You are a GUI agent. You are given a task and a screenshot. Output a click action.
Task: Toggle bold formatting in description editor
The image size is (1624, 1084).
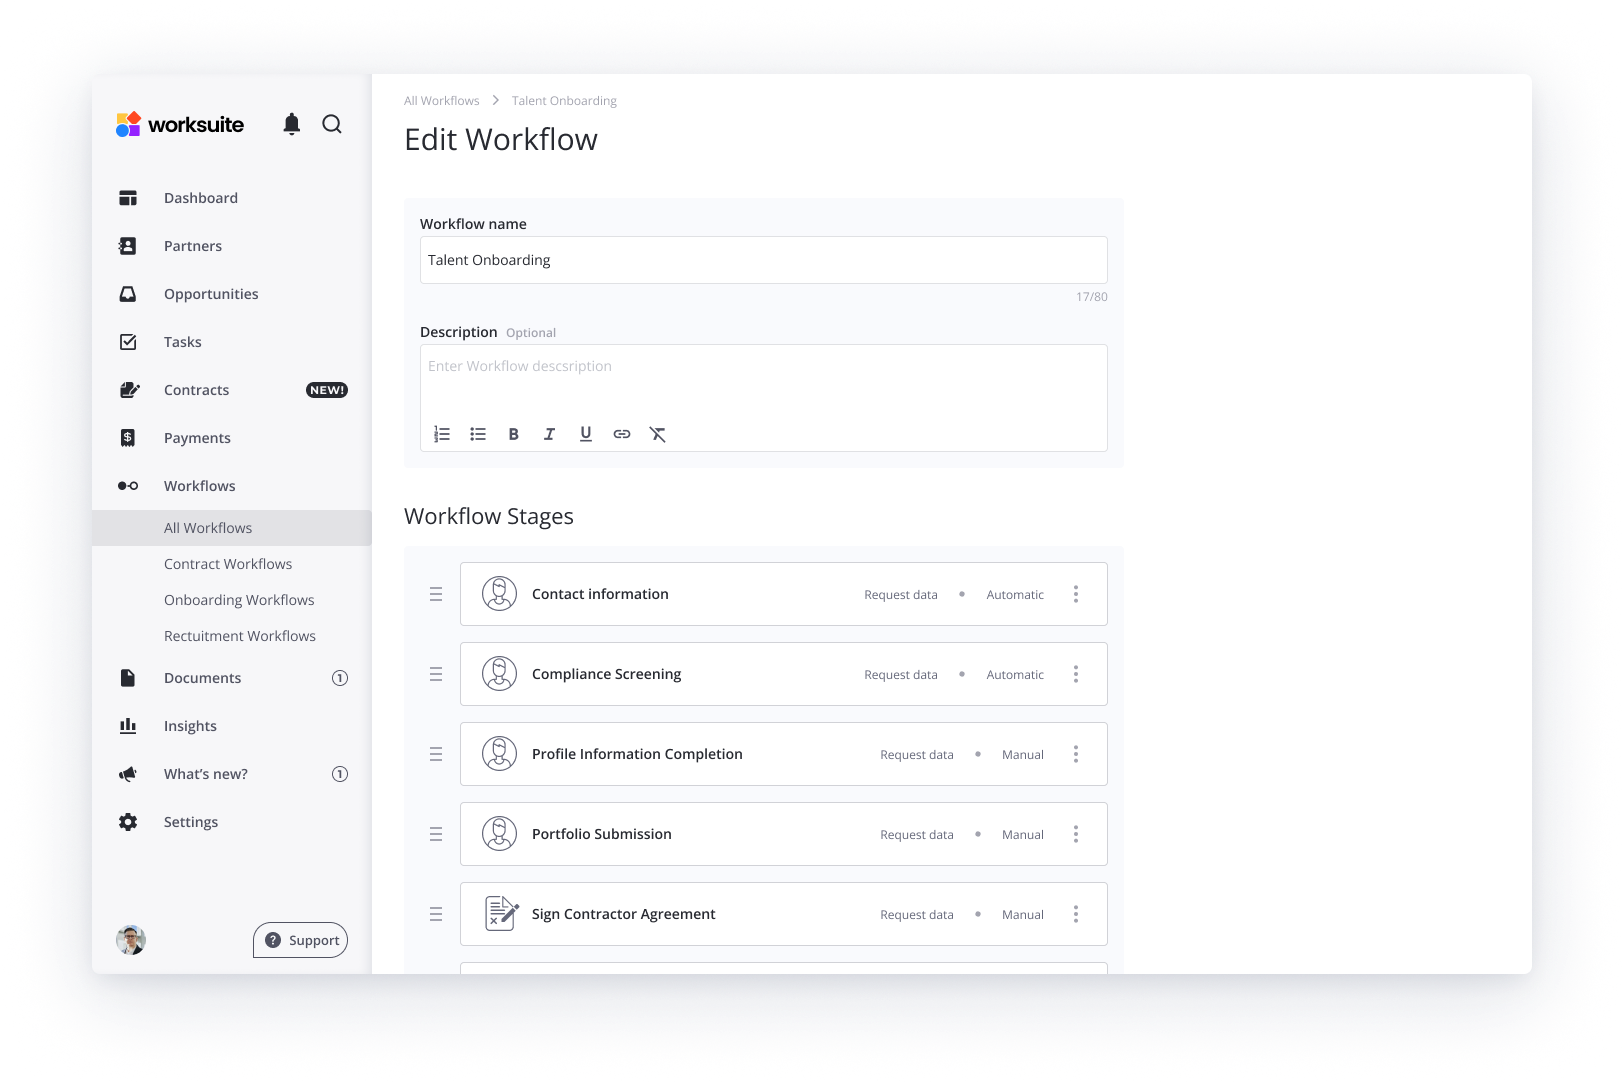tap(514, 434)
